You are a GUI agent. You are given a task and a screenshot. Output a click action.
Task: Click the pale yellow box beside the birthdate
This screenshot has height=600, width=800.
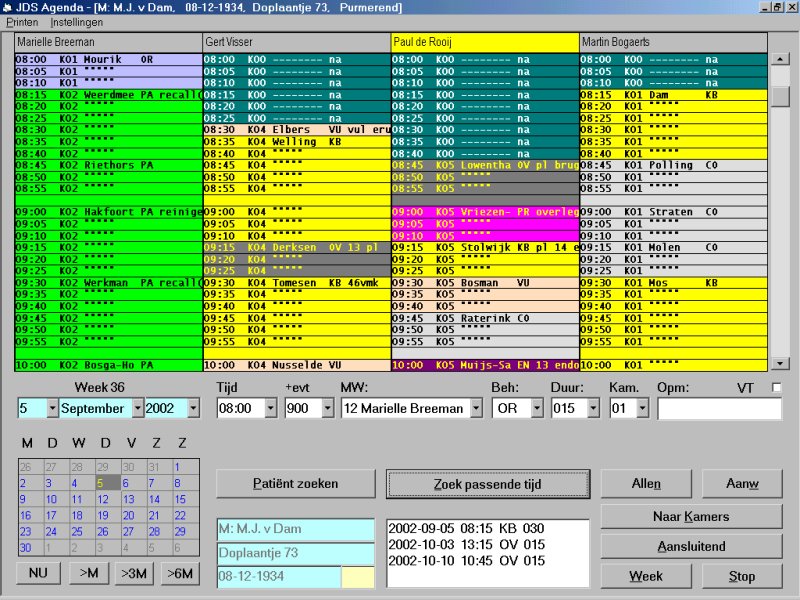[358, 577]
